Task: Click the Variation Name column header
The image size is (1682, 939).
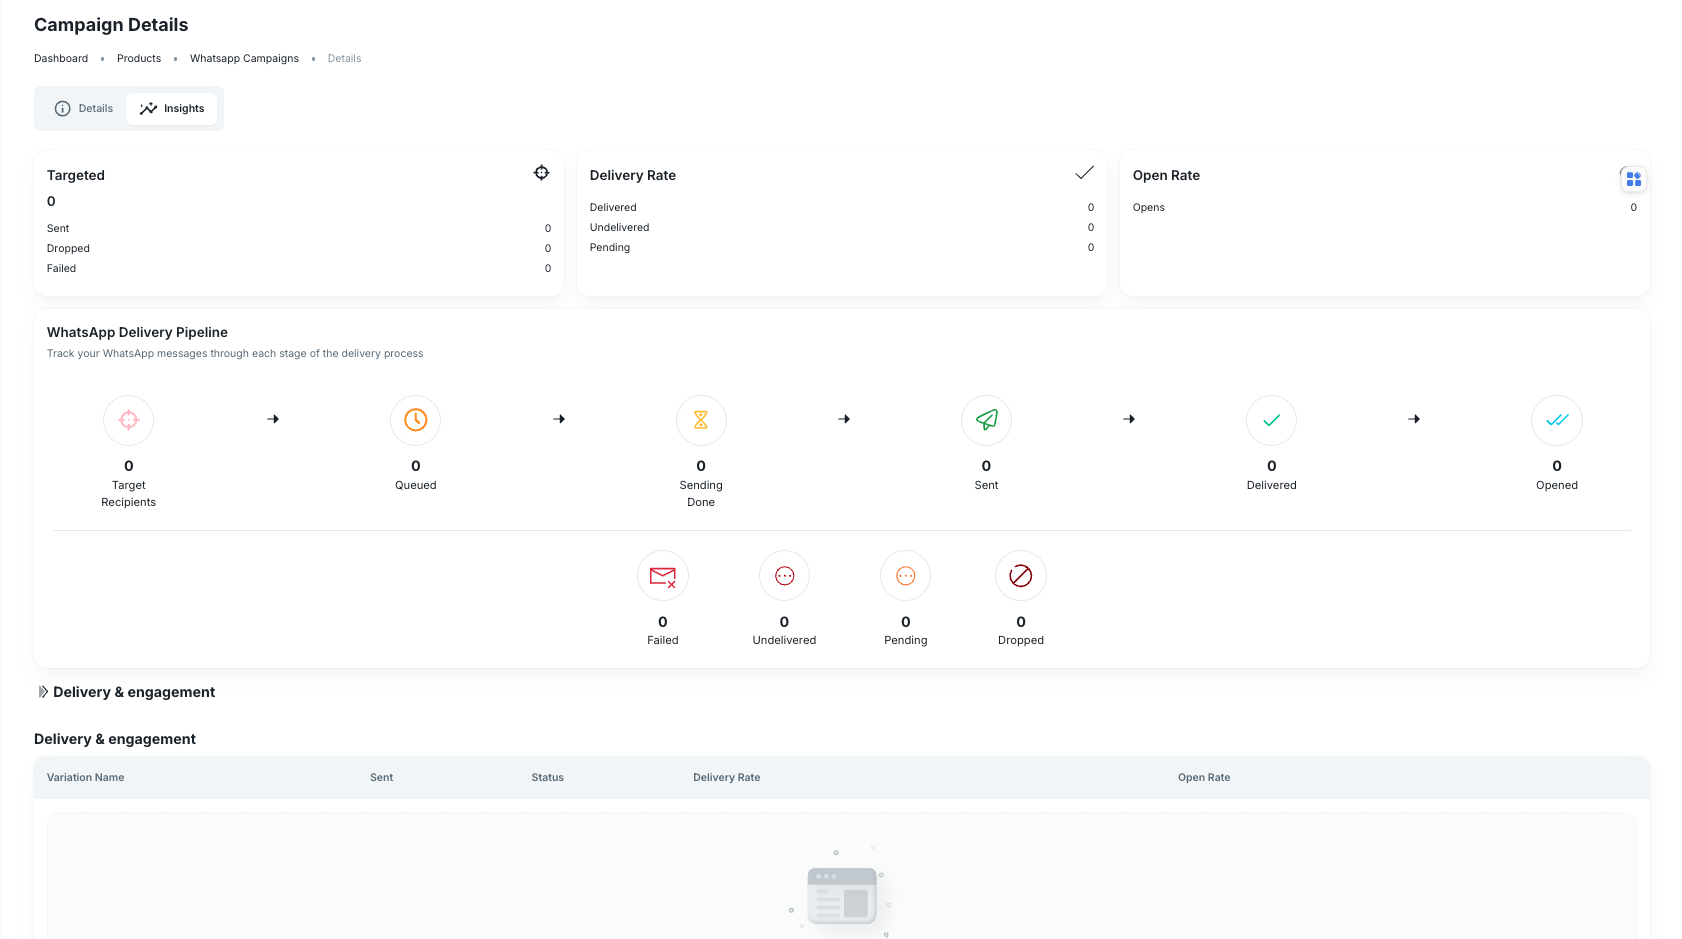Action: tap(86, 777)
